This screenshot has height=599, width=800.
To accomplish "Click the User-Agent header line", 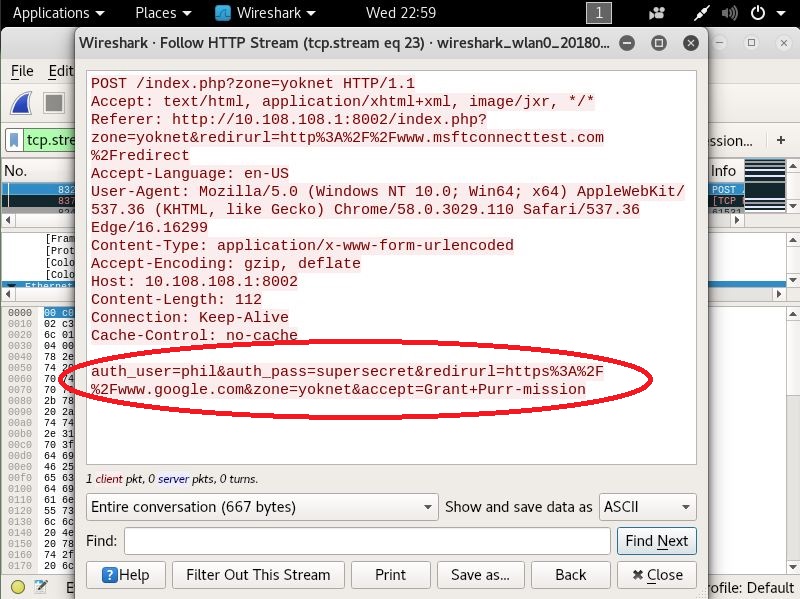I will 387,209.
